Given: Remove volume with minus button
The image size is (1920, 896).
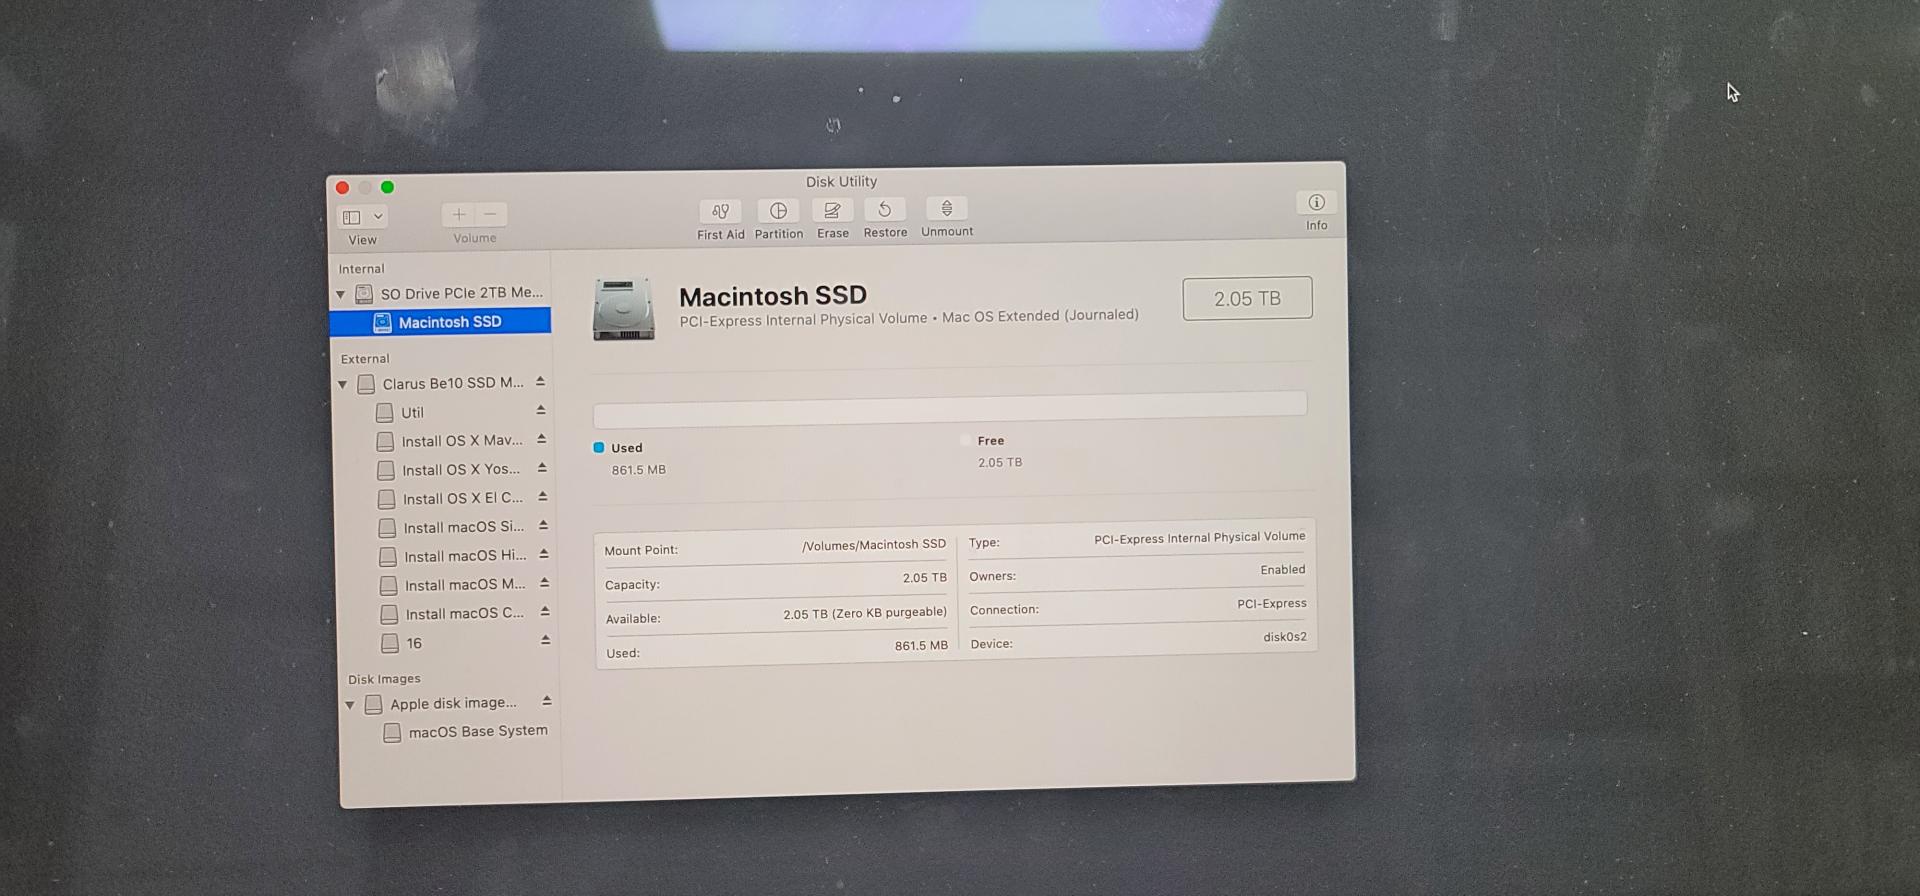Looking at the screenshot, I should 491,214.
